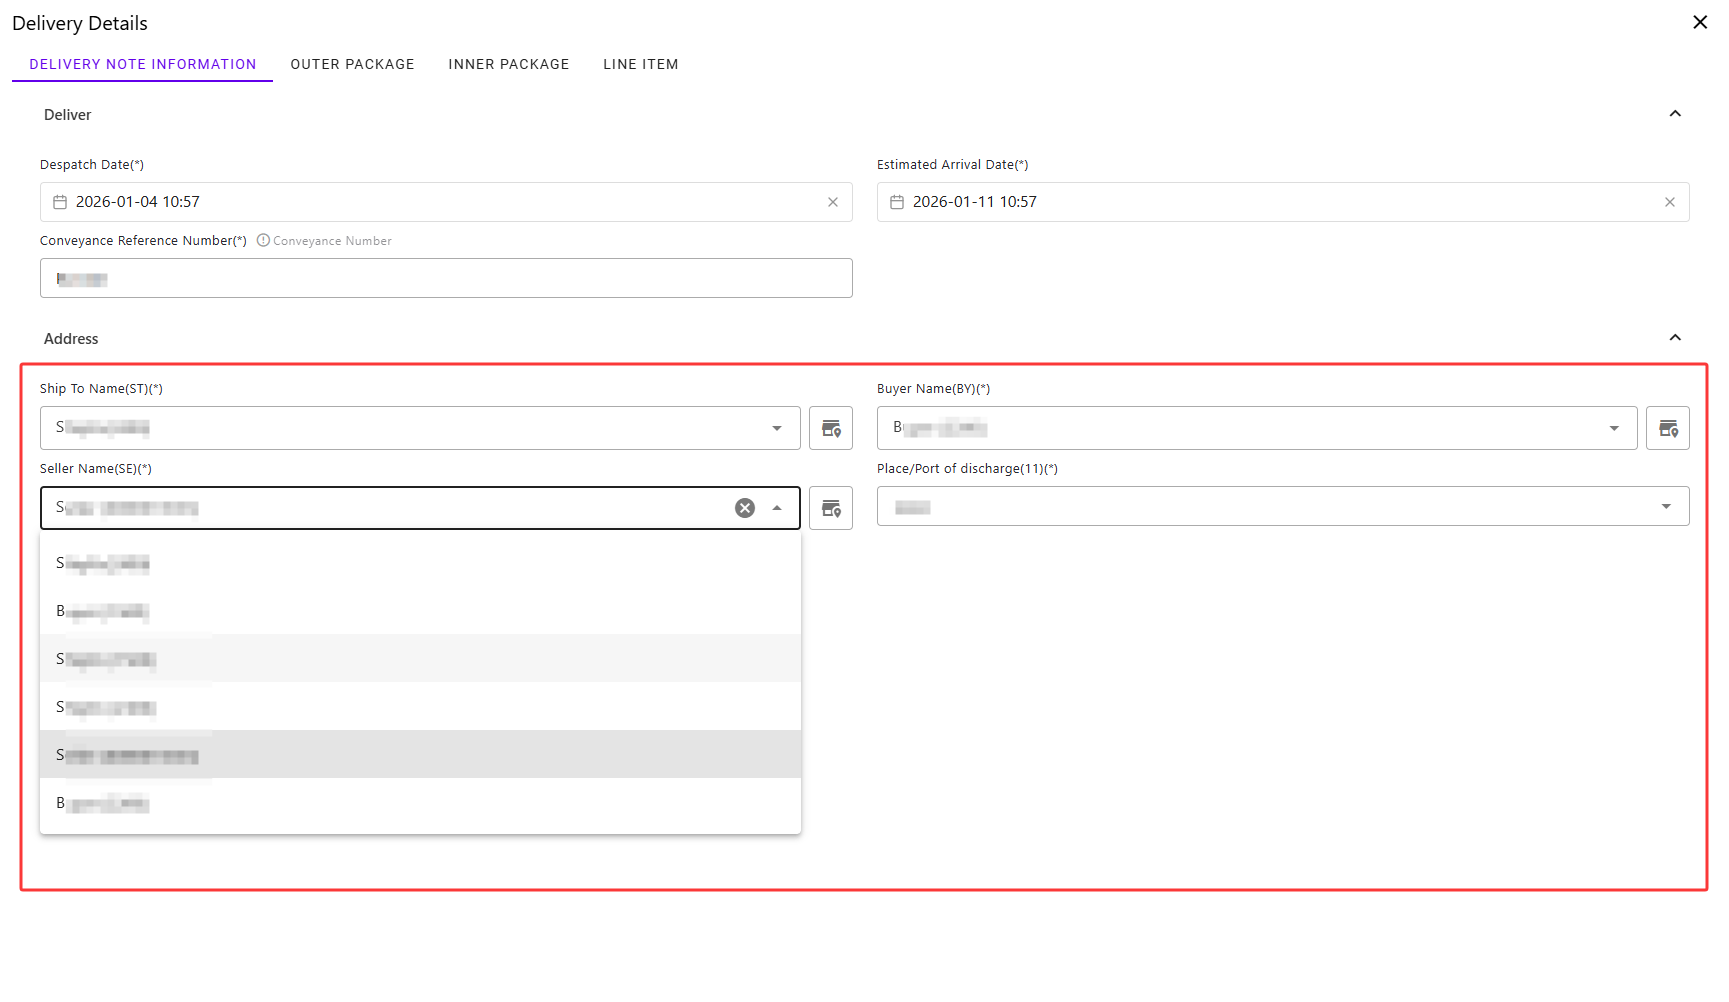Viewport: 1729px width, 1002px height.
Task: Click the Conveyance Number info icon
Action: tap(264, 240)
